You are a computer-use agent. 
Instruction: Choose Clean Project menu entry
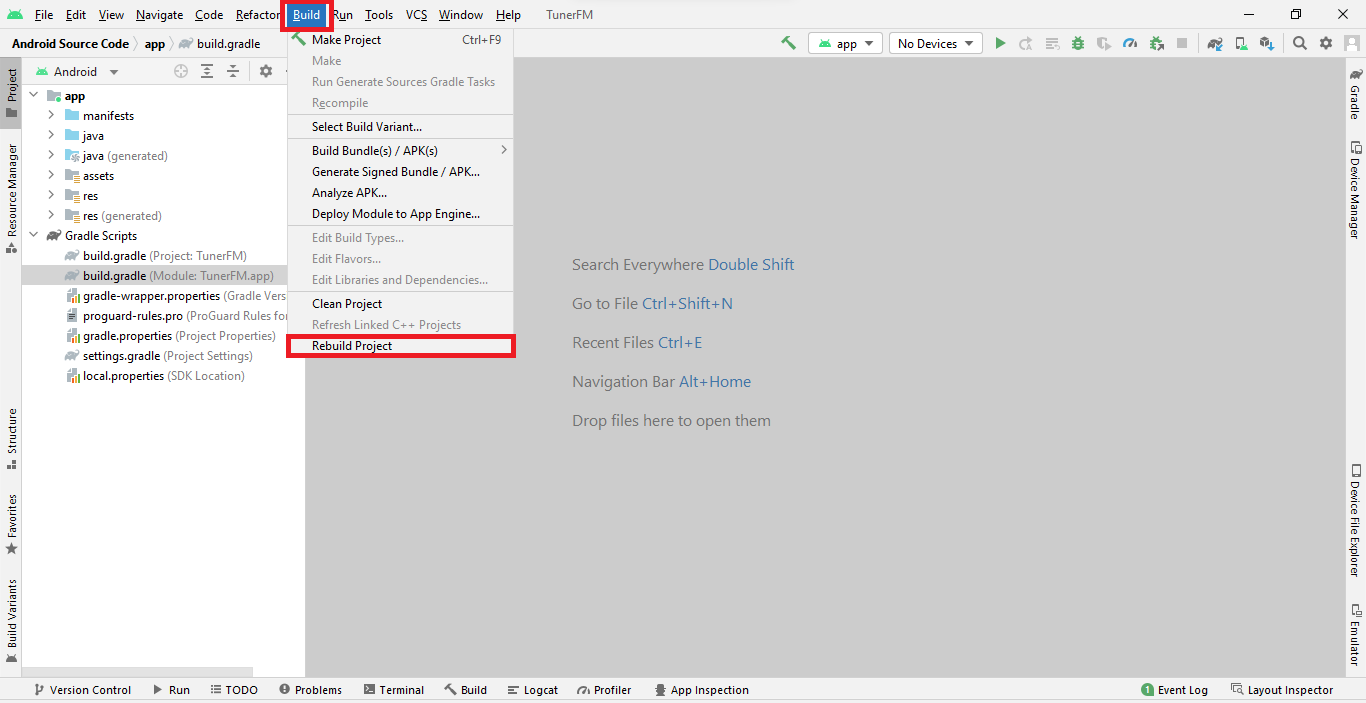click(x=347, y=304)
